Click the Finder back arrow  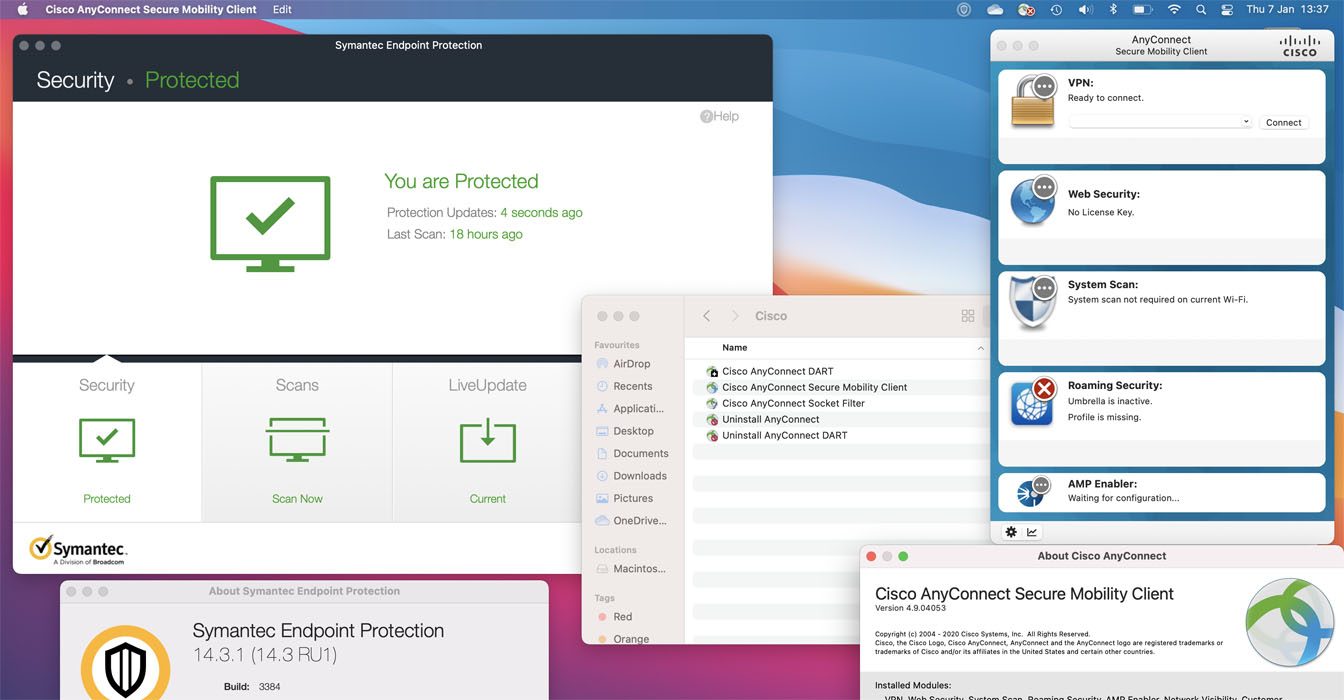(706, 316)
